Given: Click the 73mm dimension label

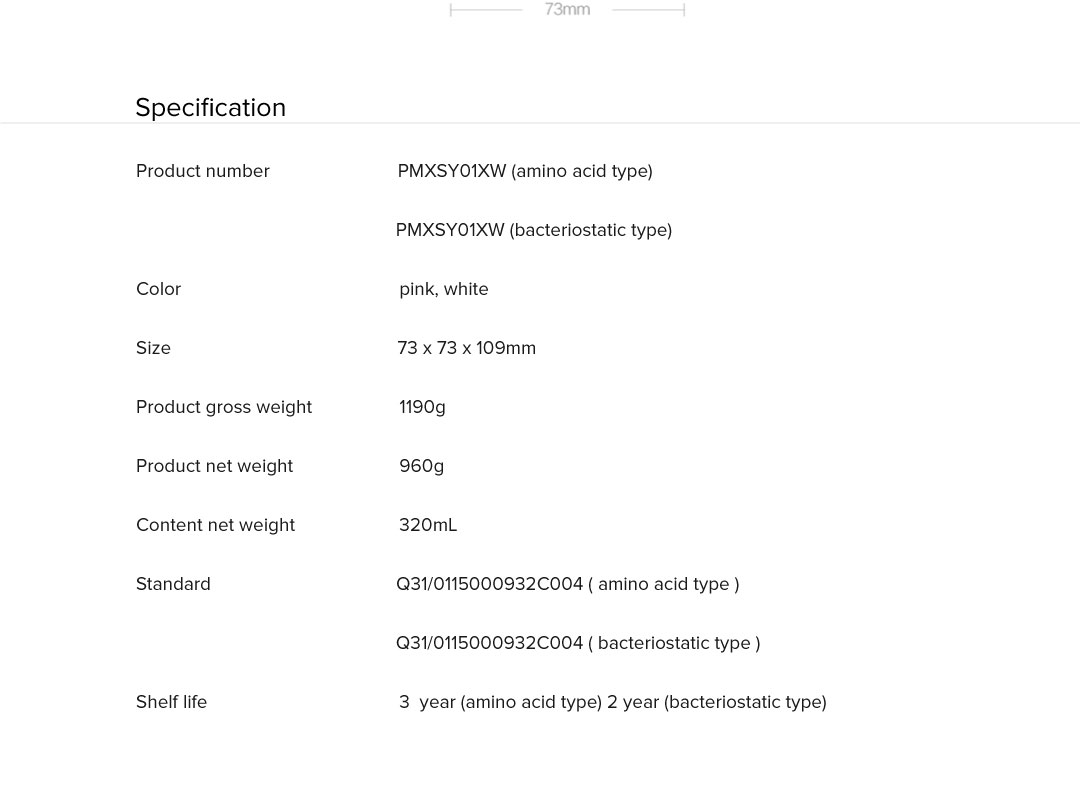Looking at the screenshot, I should [567, 10].
